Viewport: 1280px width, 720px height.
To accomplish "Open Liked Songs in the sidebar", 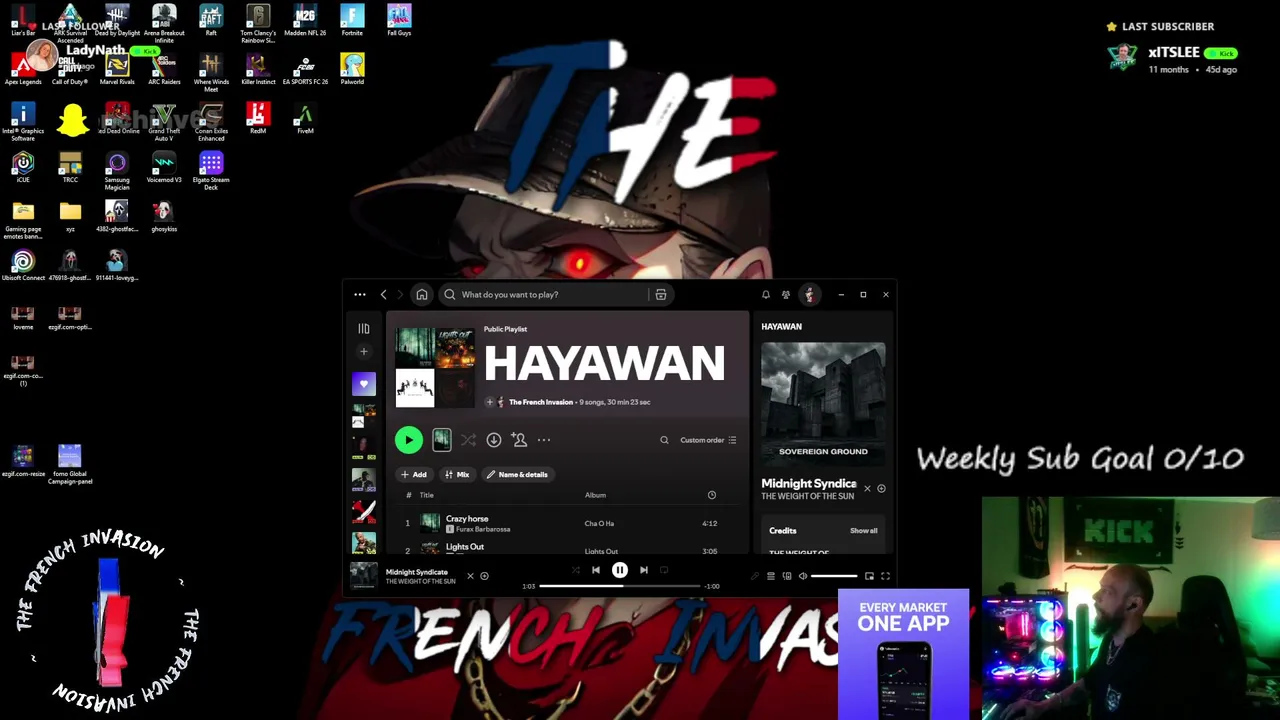I will (x=364, y=384).
